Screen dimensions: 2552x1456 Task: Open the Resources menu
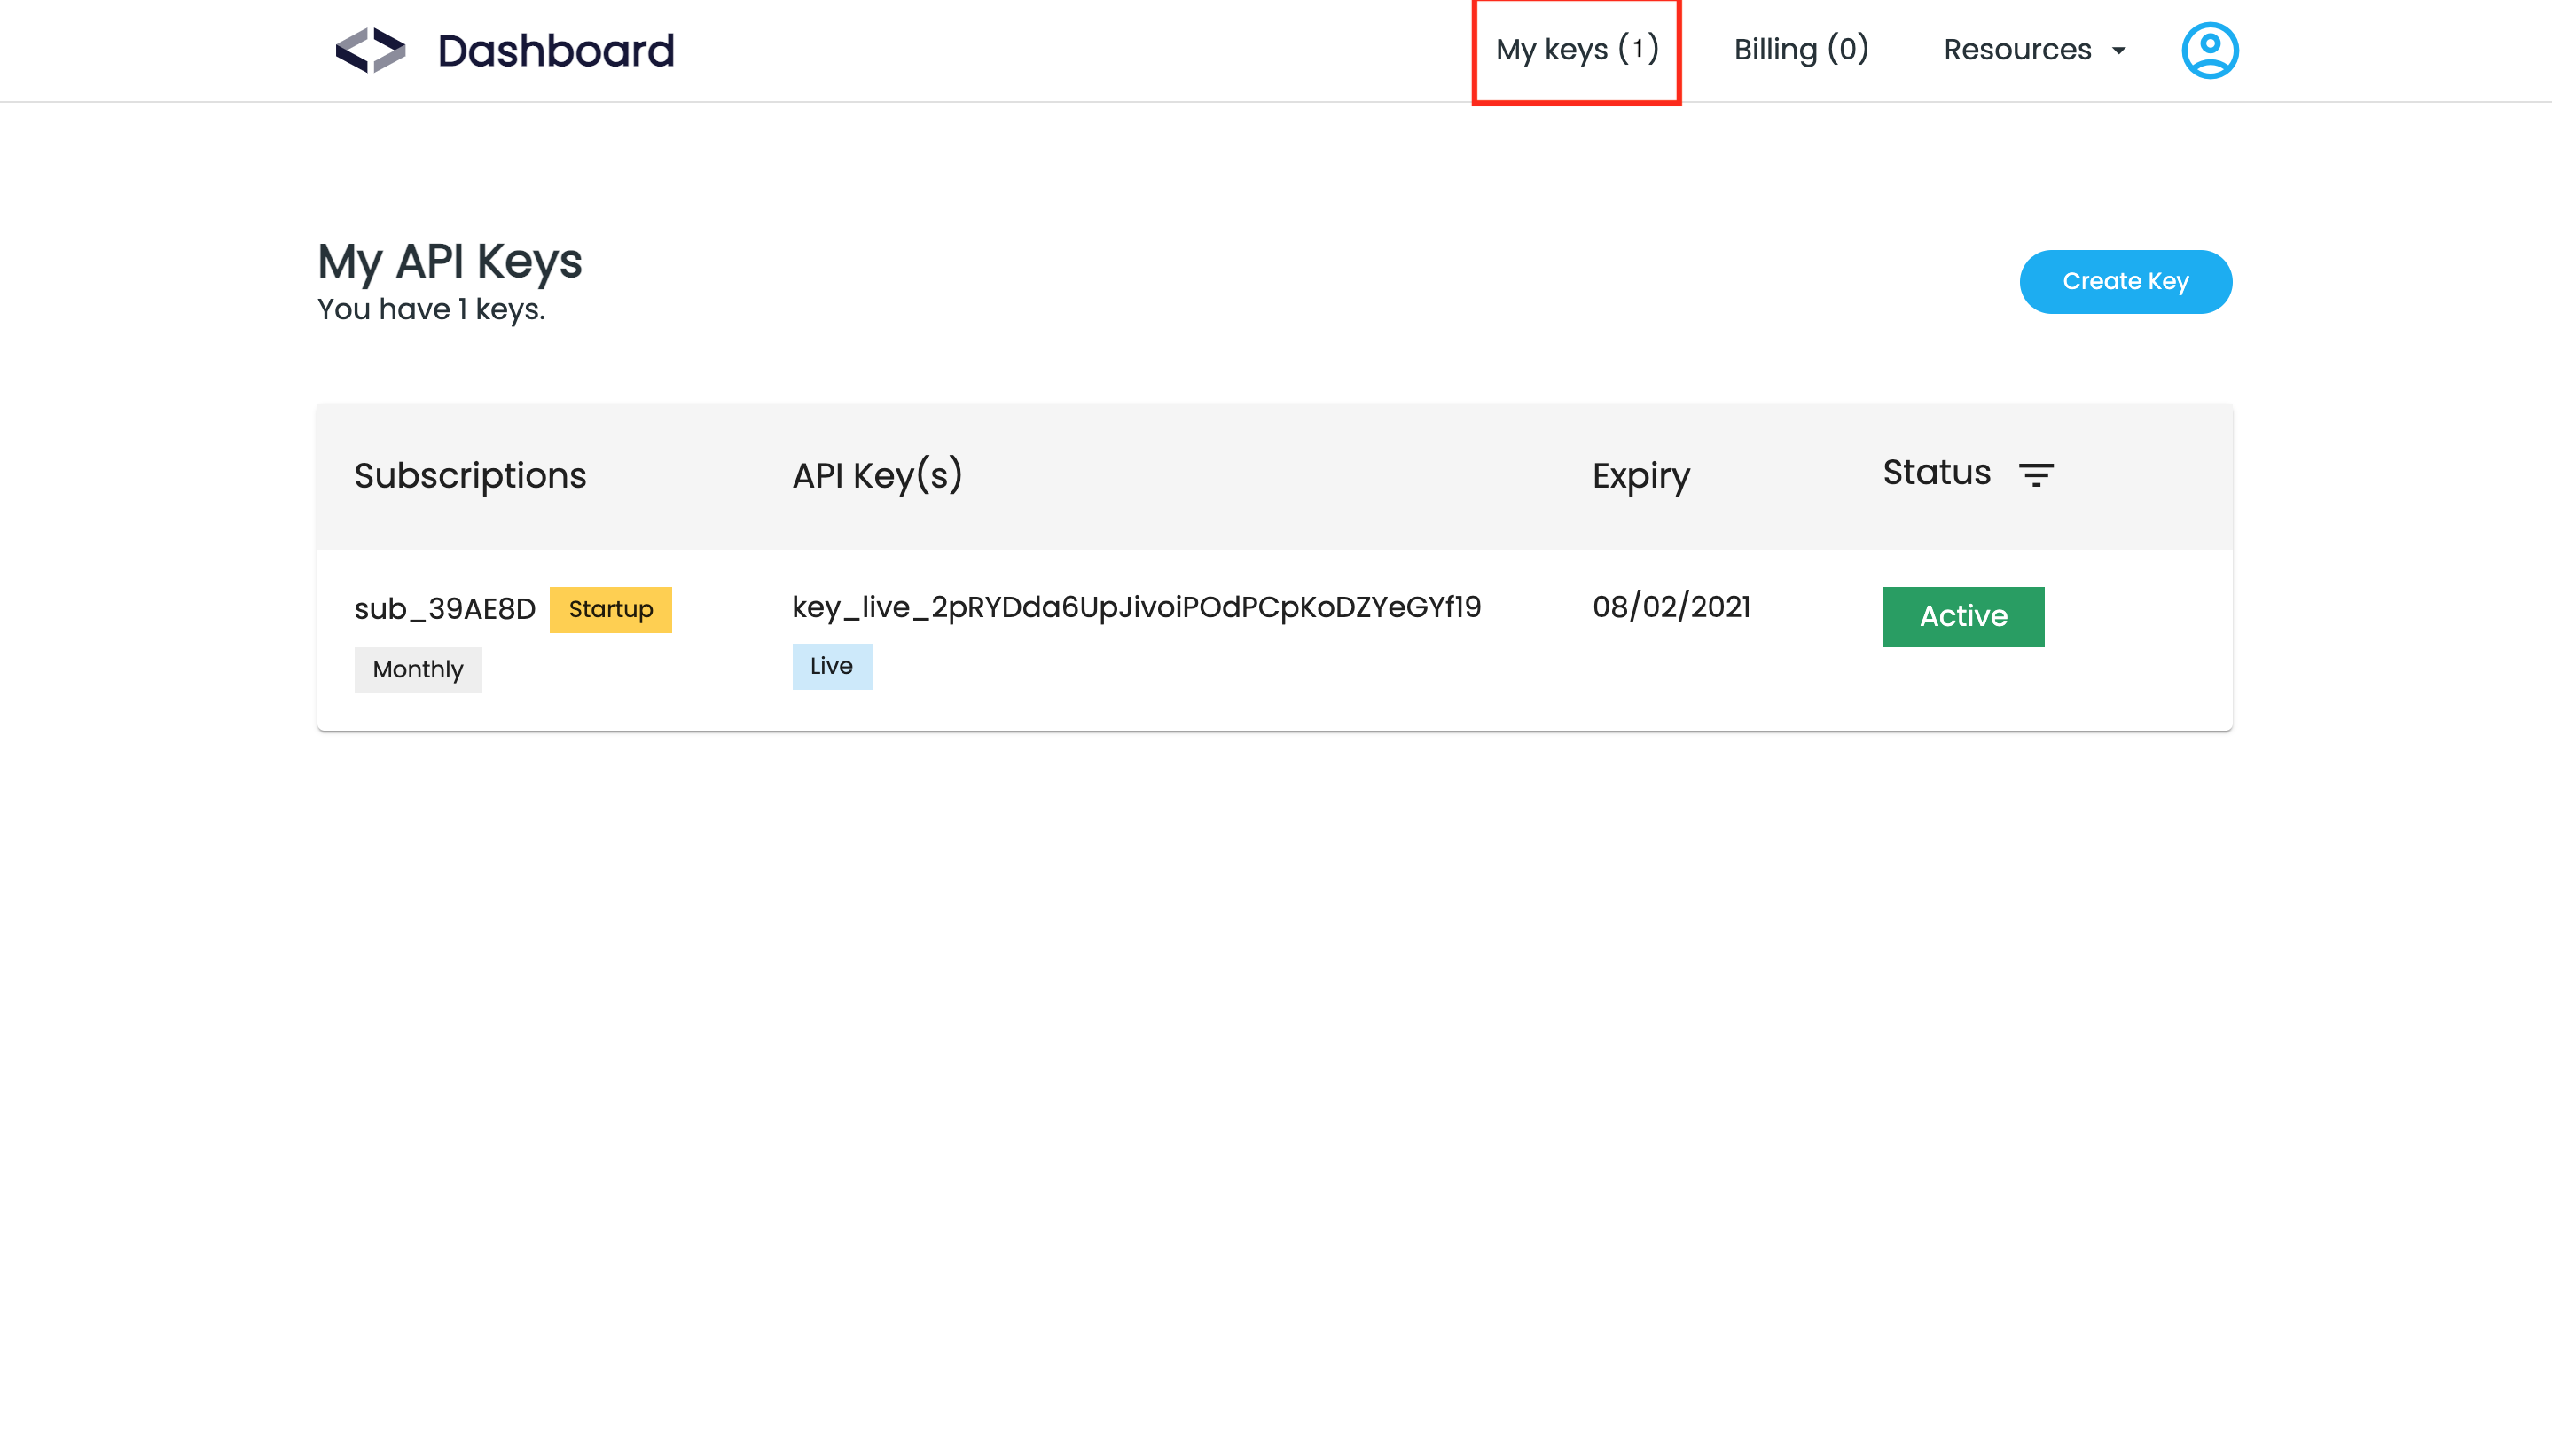click(x=2017, y=50)
